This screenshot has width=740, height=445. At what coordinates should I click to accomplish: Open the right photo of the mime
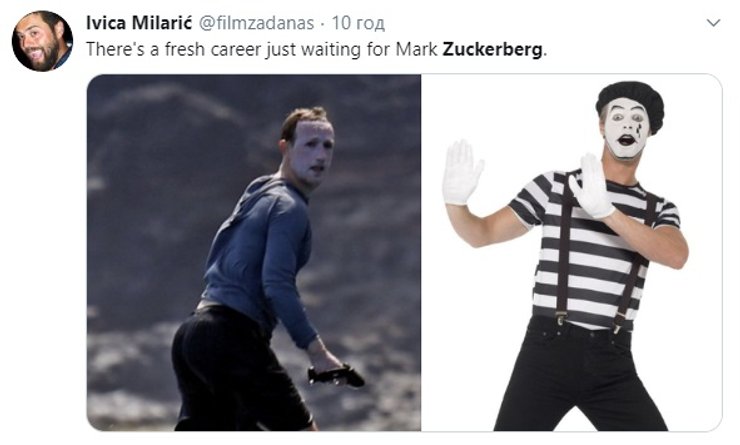click(571, 252)
